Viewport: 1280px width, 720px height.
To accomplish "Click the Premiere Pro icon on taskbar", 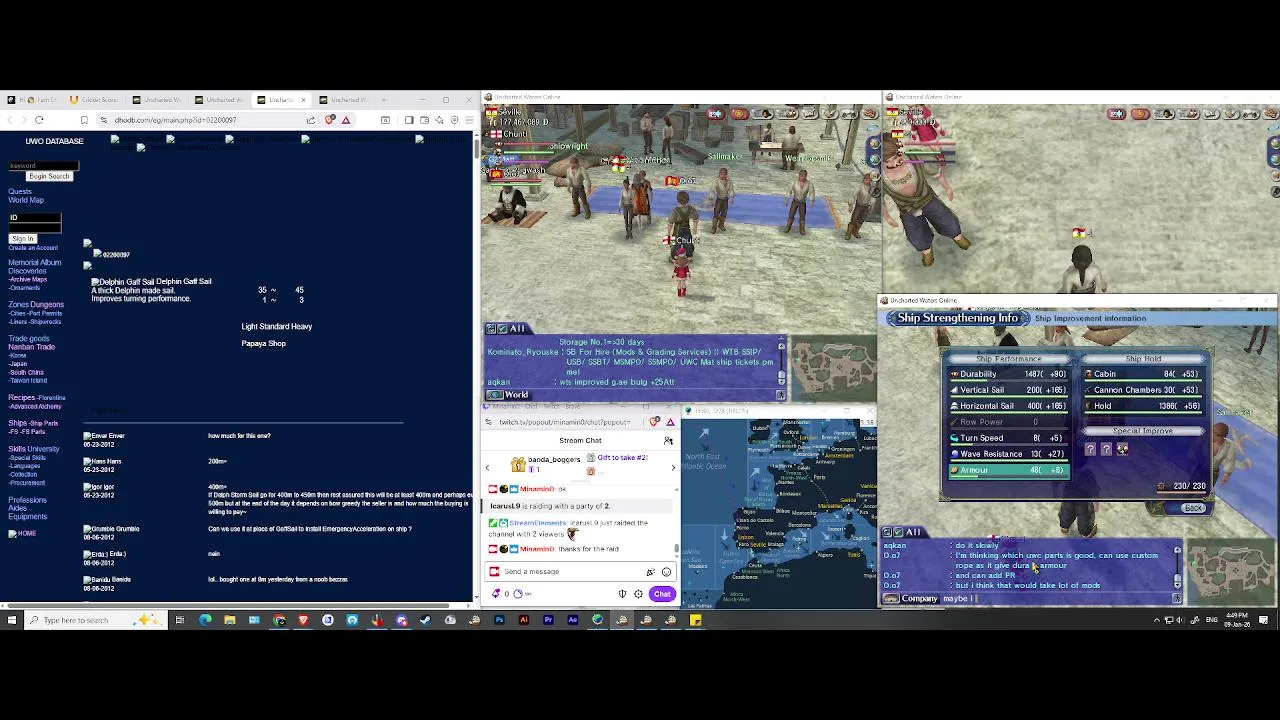I will tap(548, 620).
